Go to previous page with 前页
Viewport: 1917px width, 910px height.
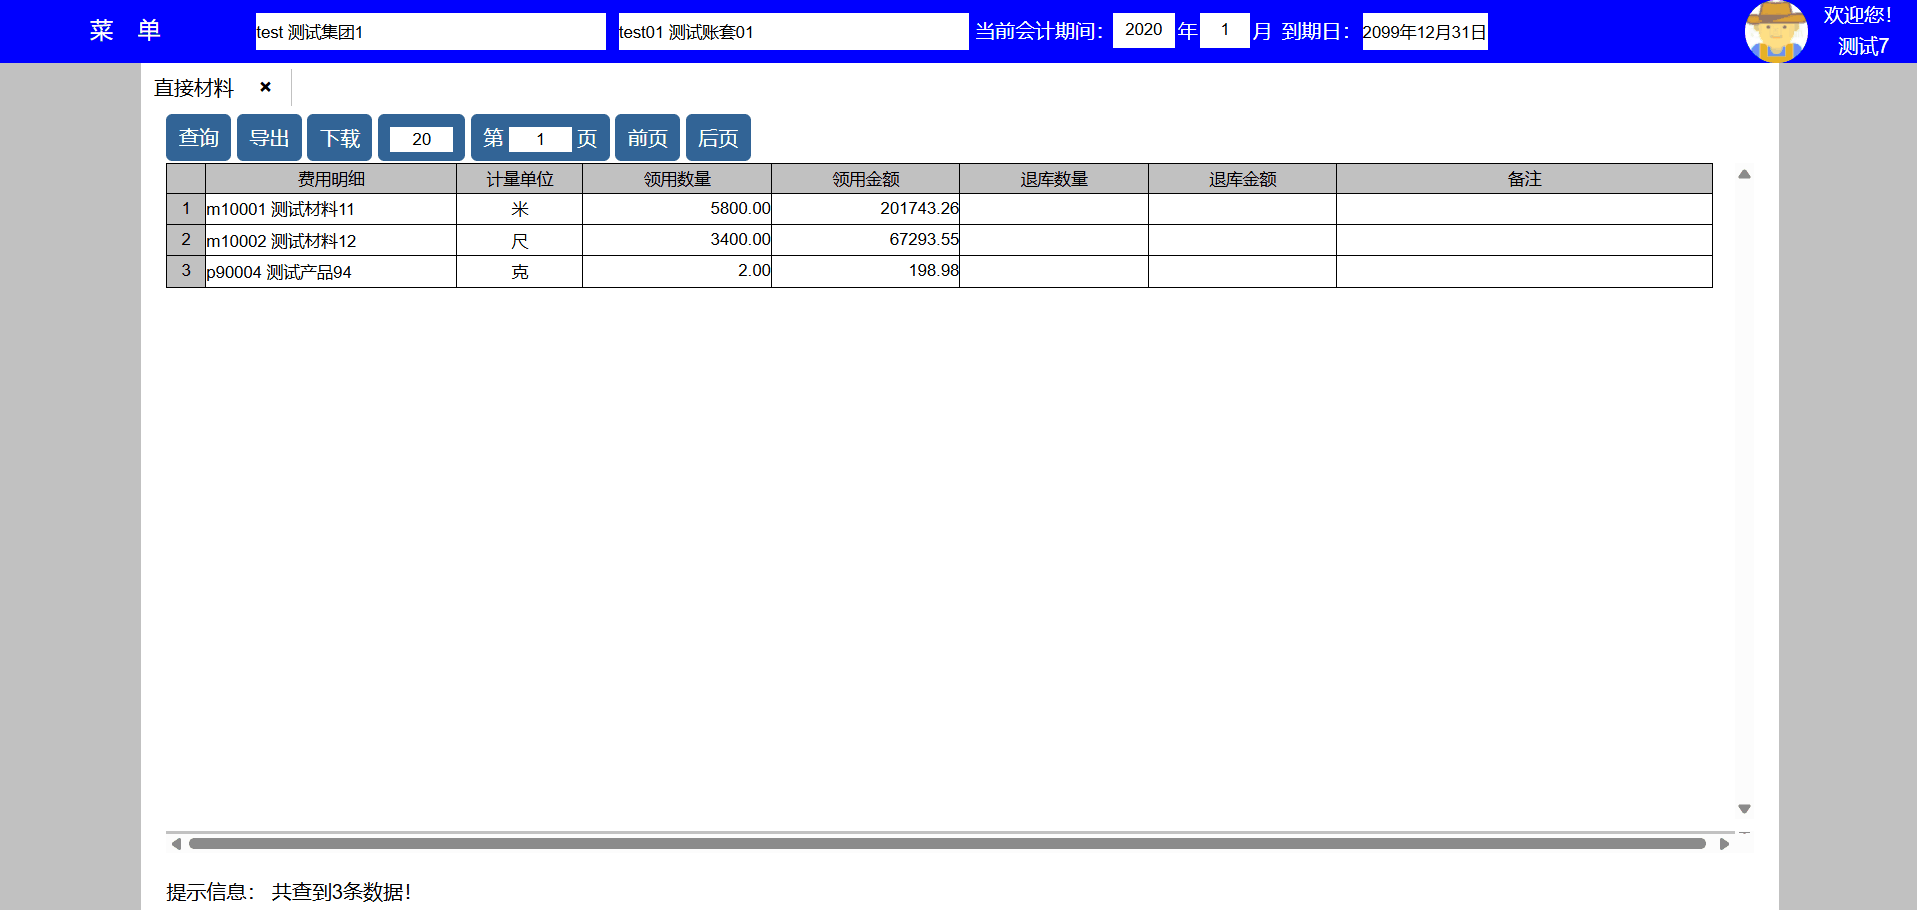pyautogui.click(x=647, y=138)
